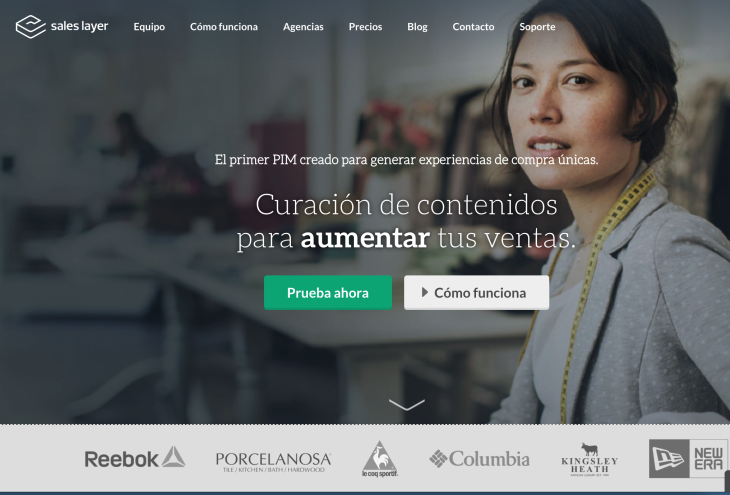Click the Sales Layer logo icon
The width and height of the screenshot is (730, 495).
point(31,27)
